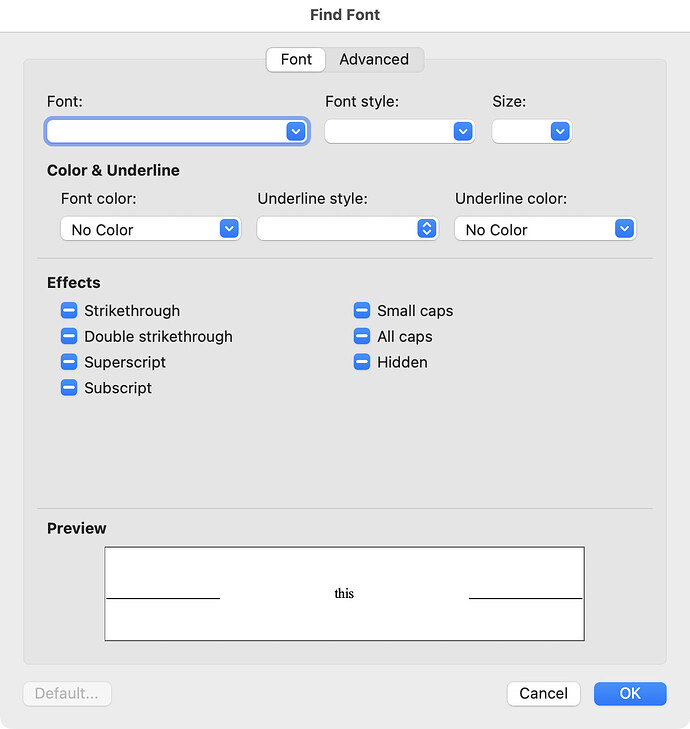690x729 pixels.
Task: Open the Font style dropdown arrow
Action: click(463, 131)
